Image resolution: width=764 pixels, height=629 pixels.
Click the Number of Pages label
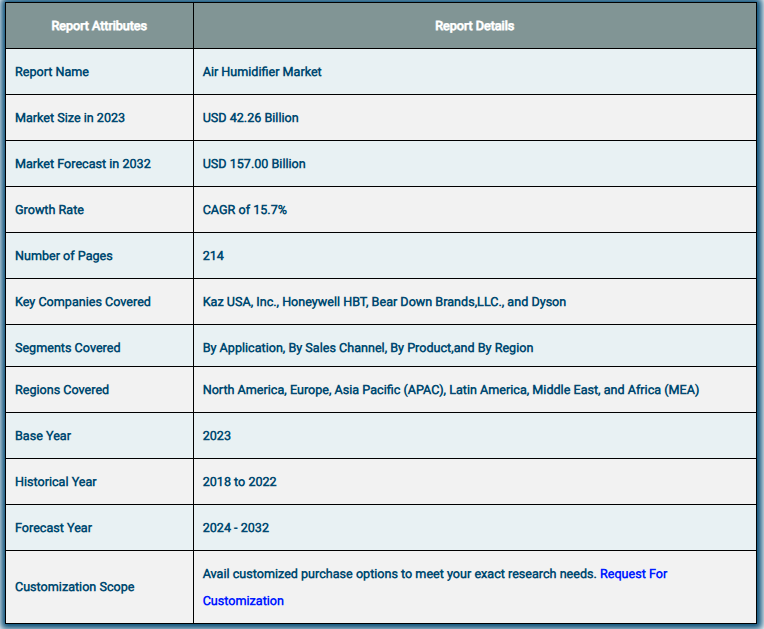click(64, 256)
